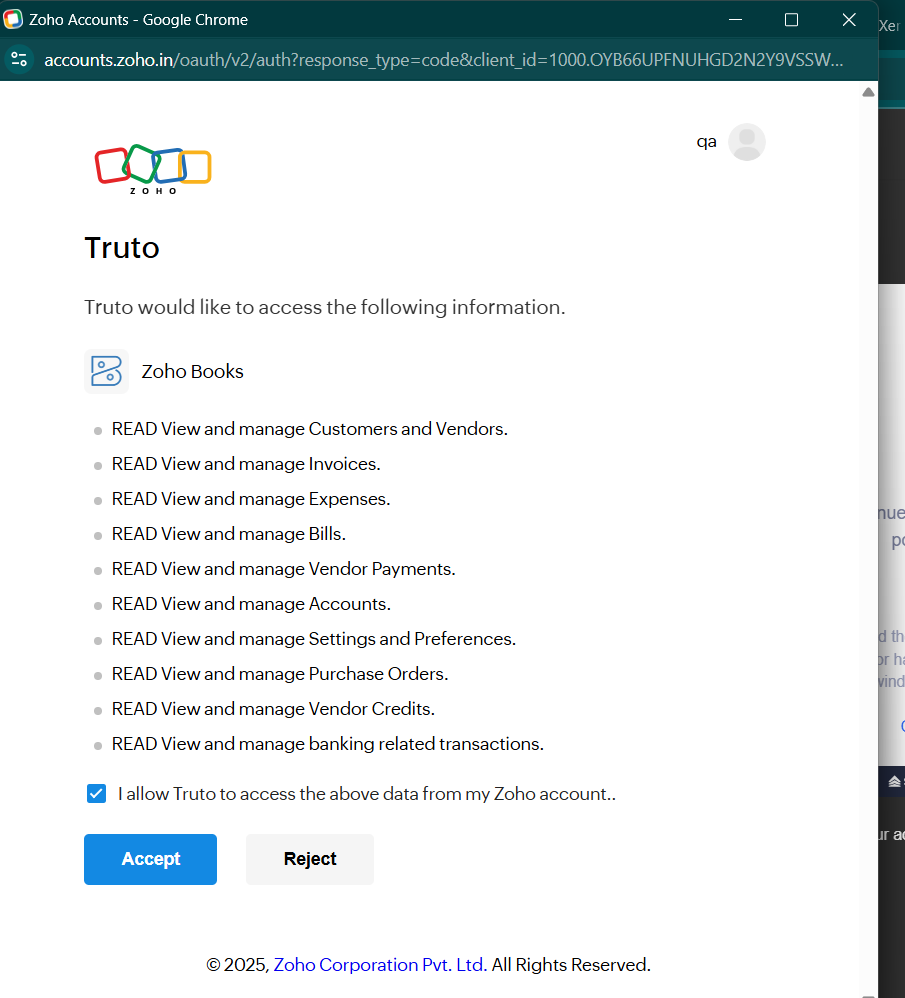Click the Zoho Books app icon
Screen dimensions: 905x998
[106, 371]
